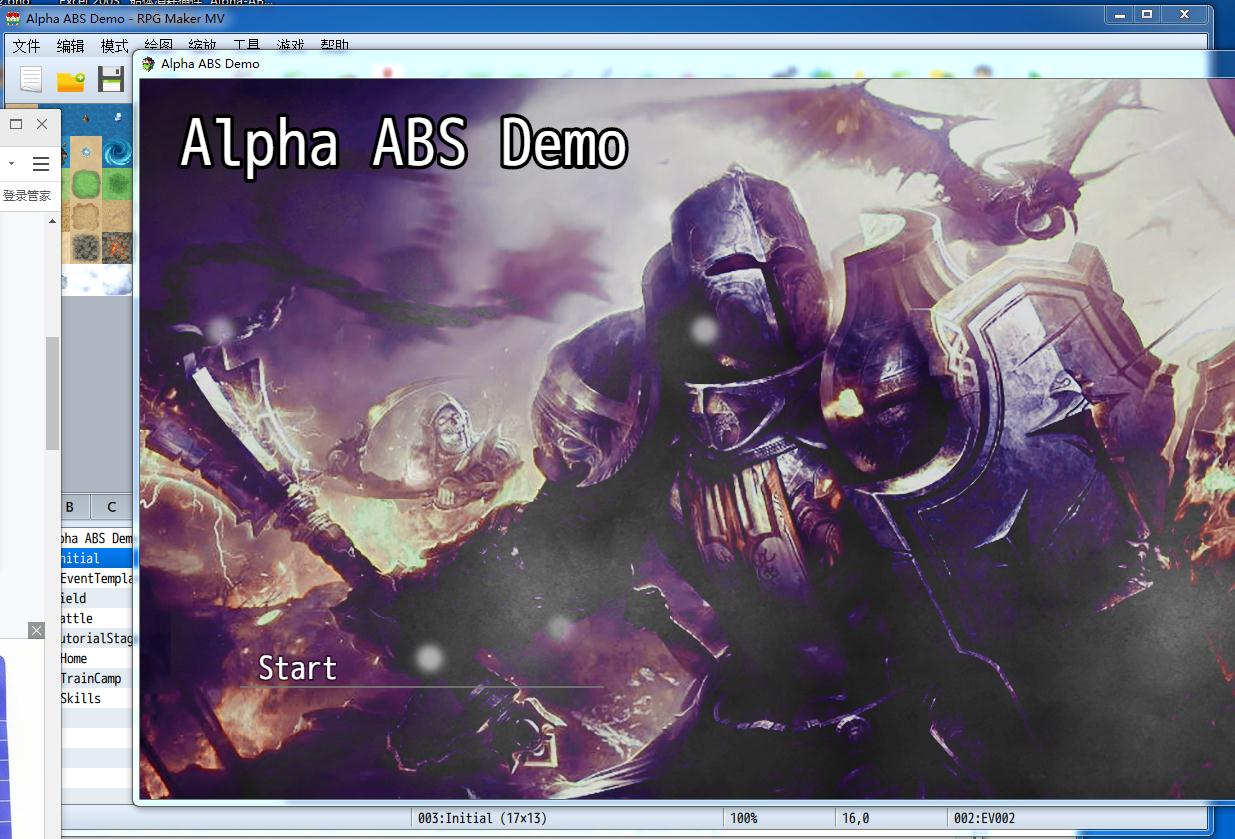Close the left side window with the X
This screenshot has width=1235, height=839.
point(42,124)
